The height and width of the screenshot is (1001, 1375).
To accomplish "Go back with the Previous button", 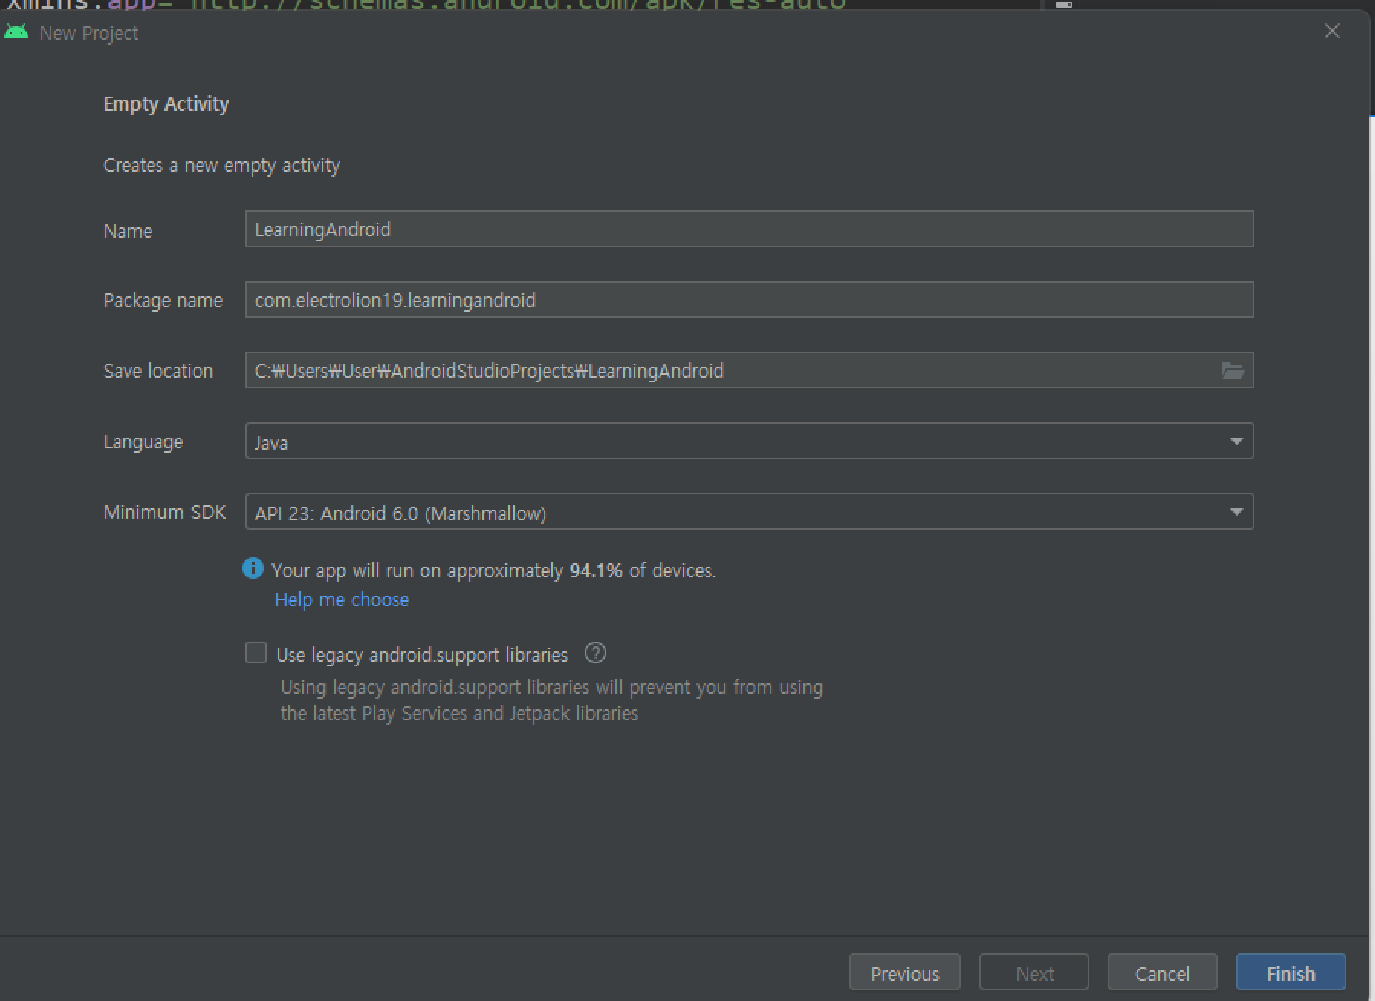I will pyautogui.click(x=904, y=973).
